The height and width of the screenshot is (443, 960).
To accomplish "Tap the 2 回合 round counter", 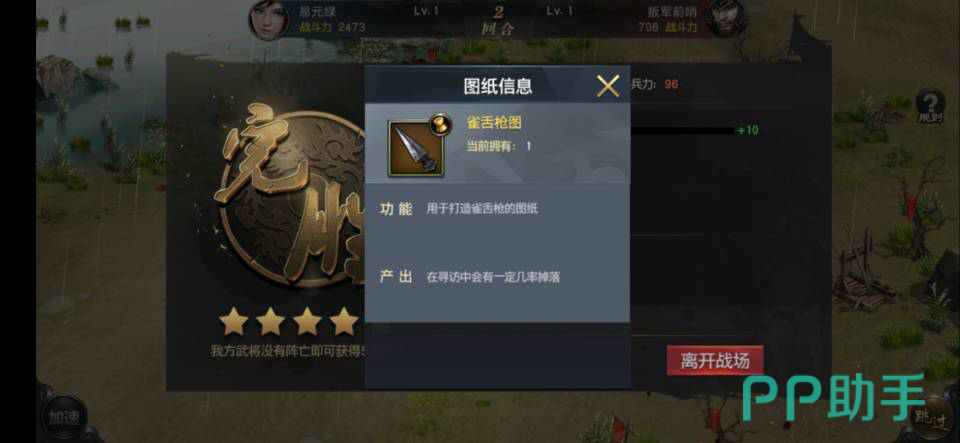I will [x=498, y=20].
